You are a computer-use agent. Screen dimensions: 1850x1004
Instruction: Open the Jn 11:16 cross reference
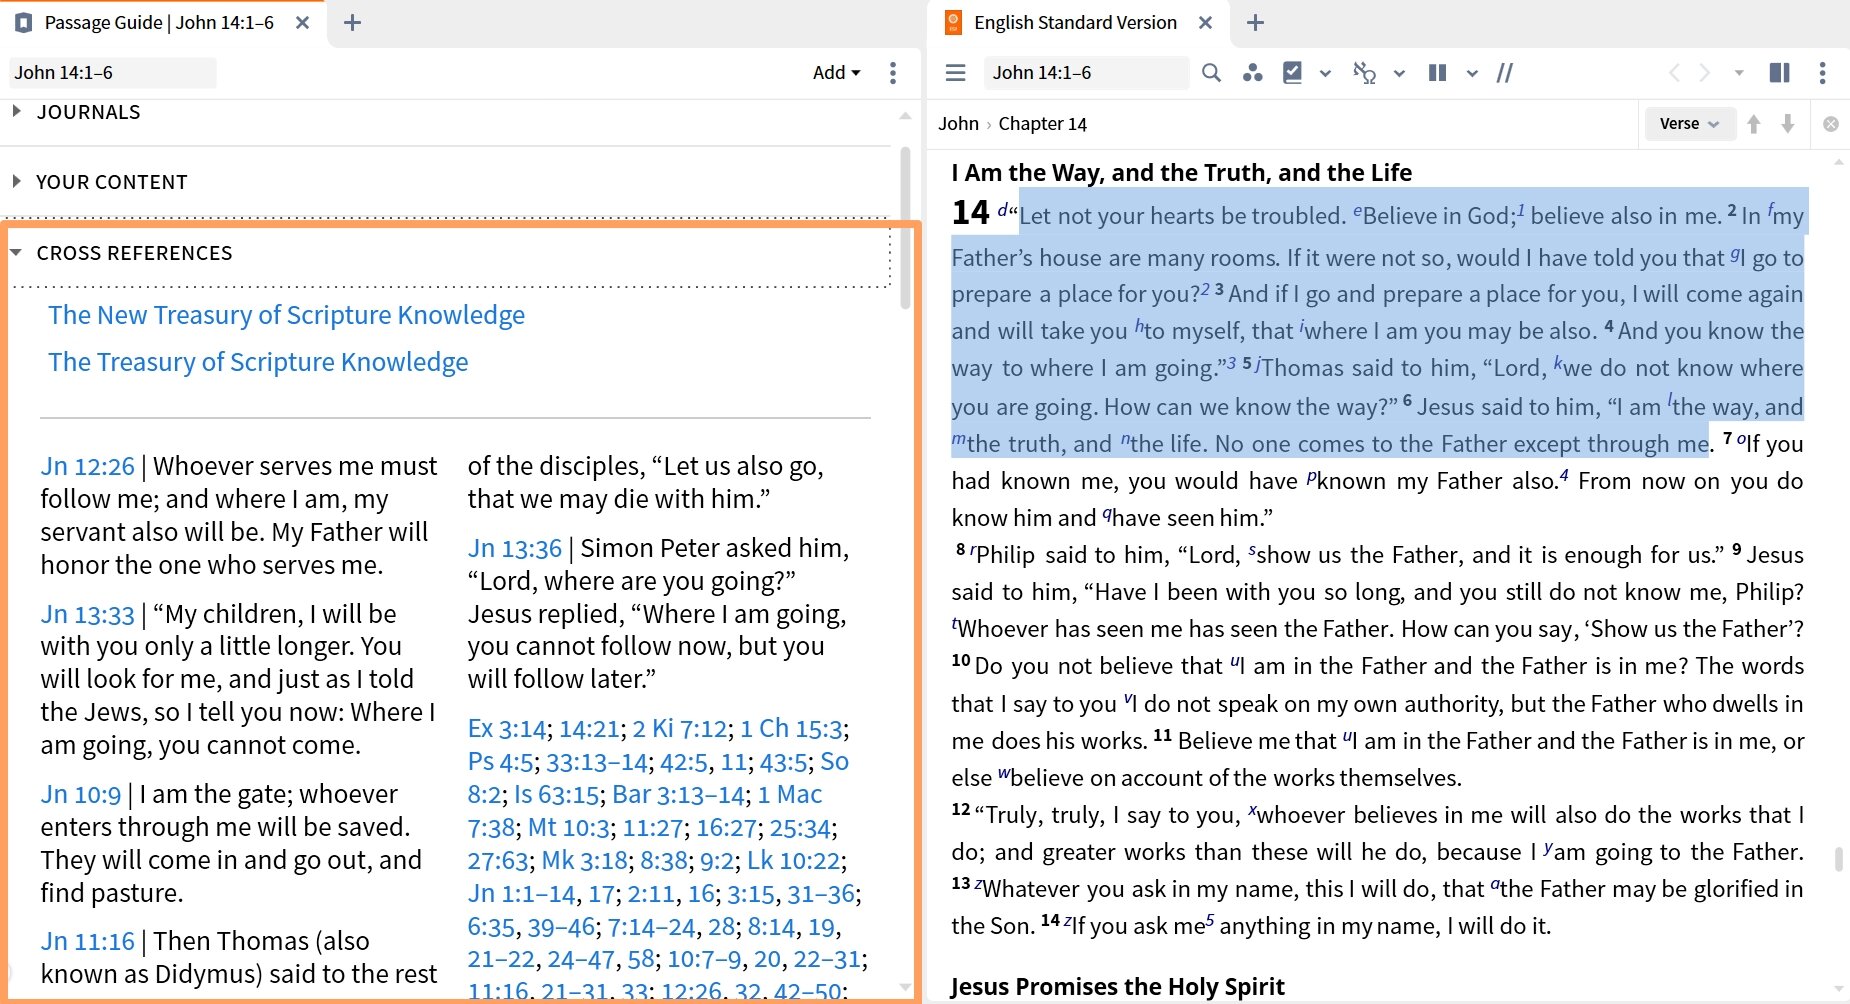tap(87, 942)
